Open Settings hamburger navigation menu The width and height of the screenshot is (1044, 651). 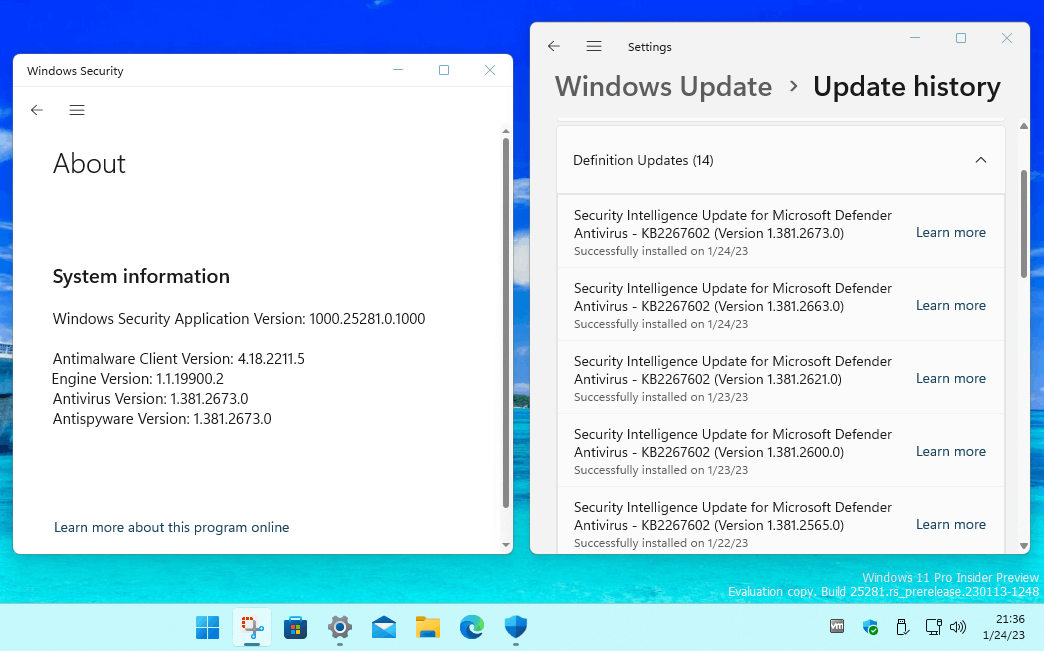(x=594, y=46)
